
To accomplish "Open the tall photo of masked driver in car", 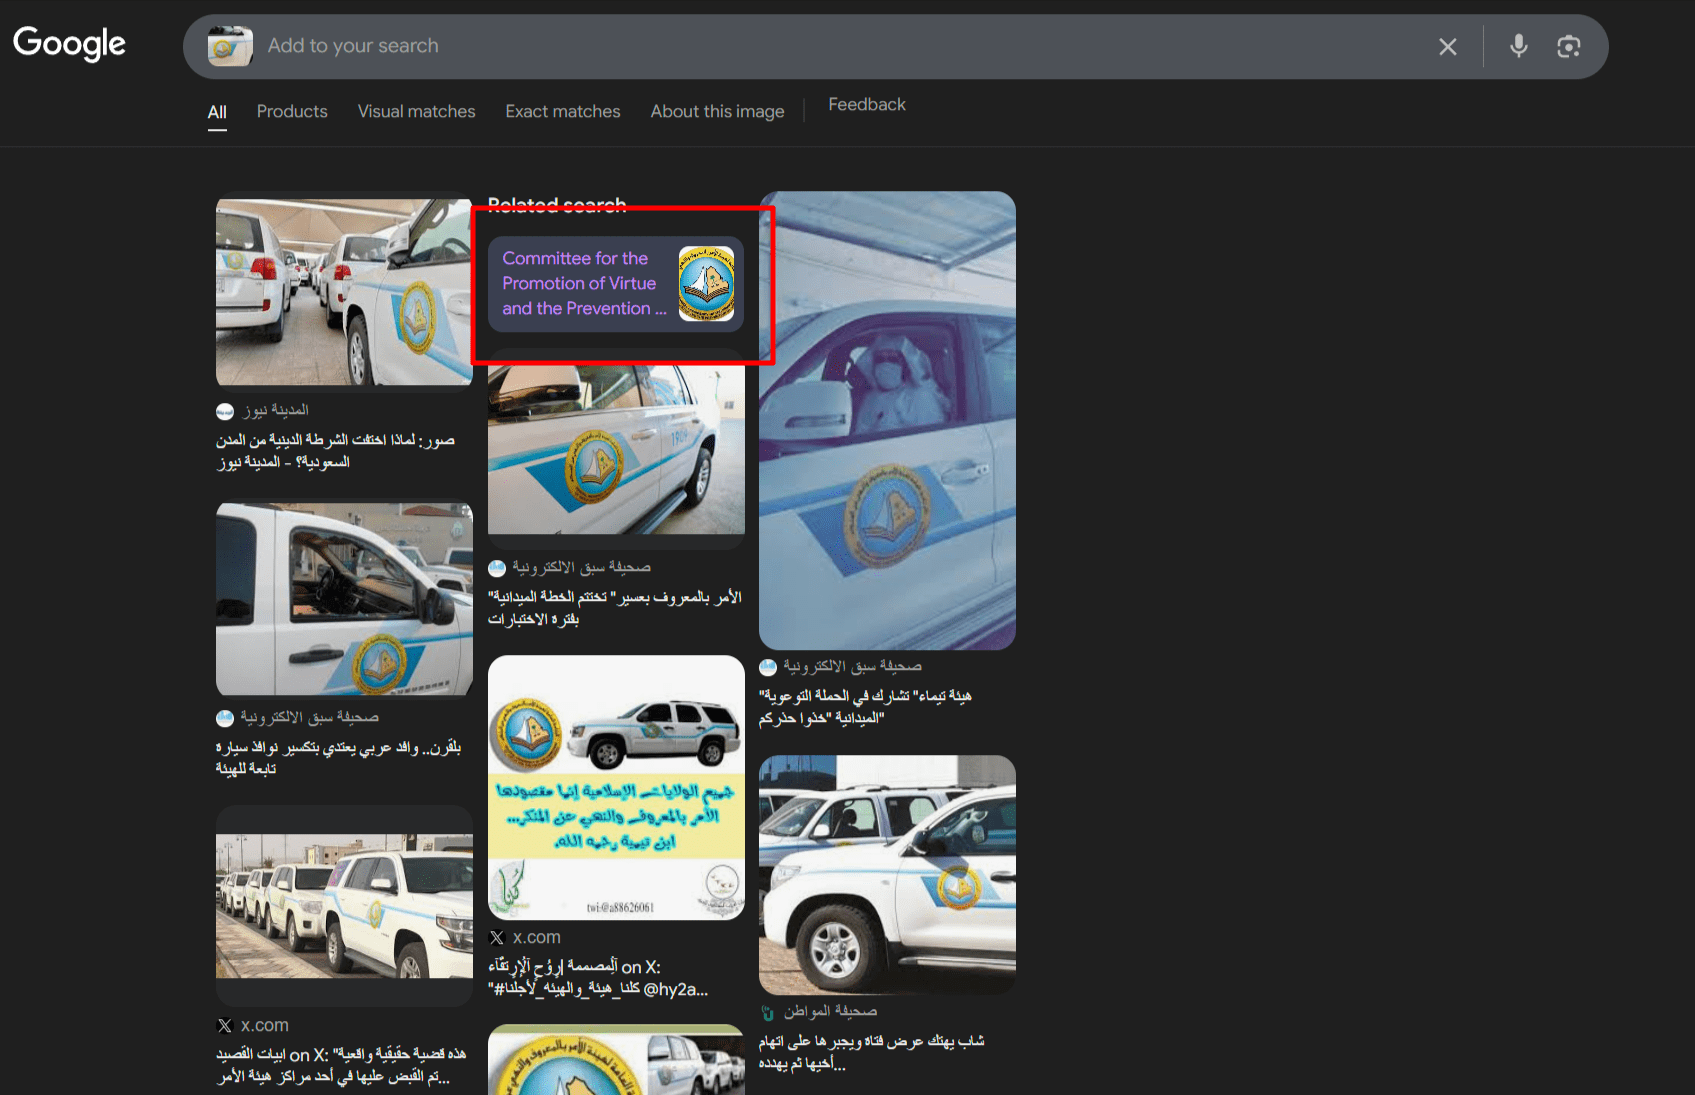I will click(887, 420).
